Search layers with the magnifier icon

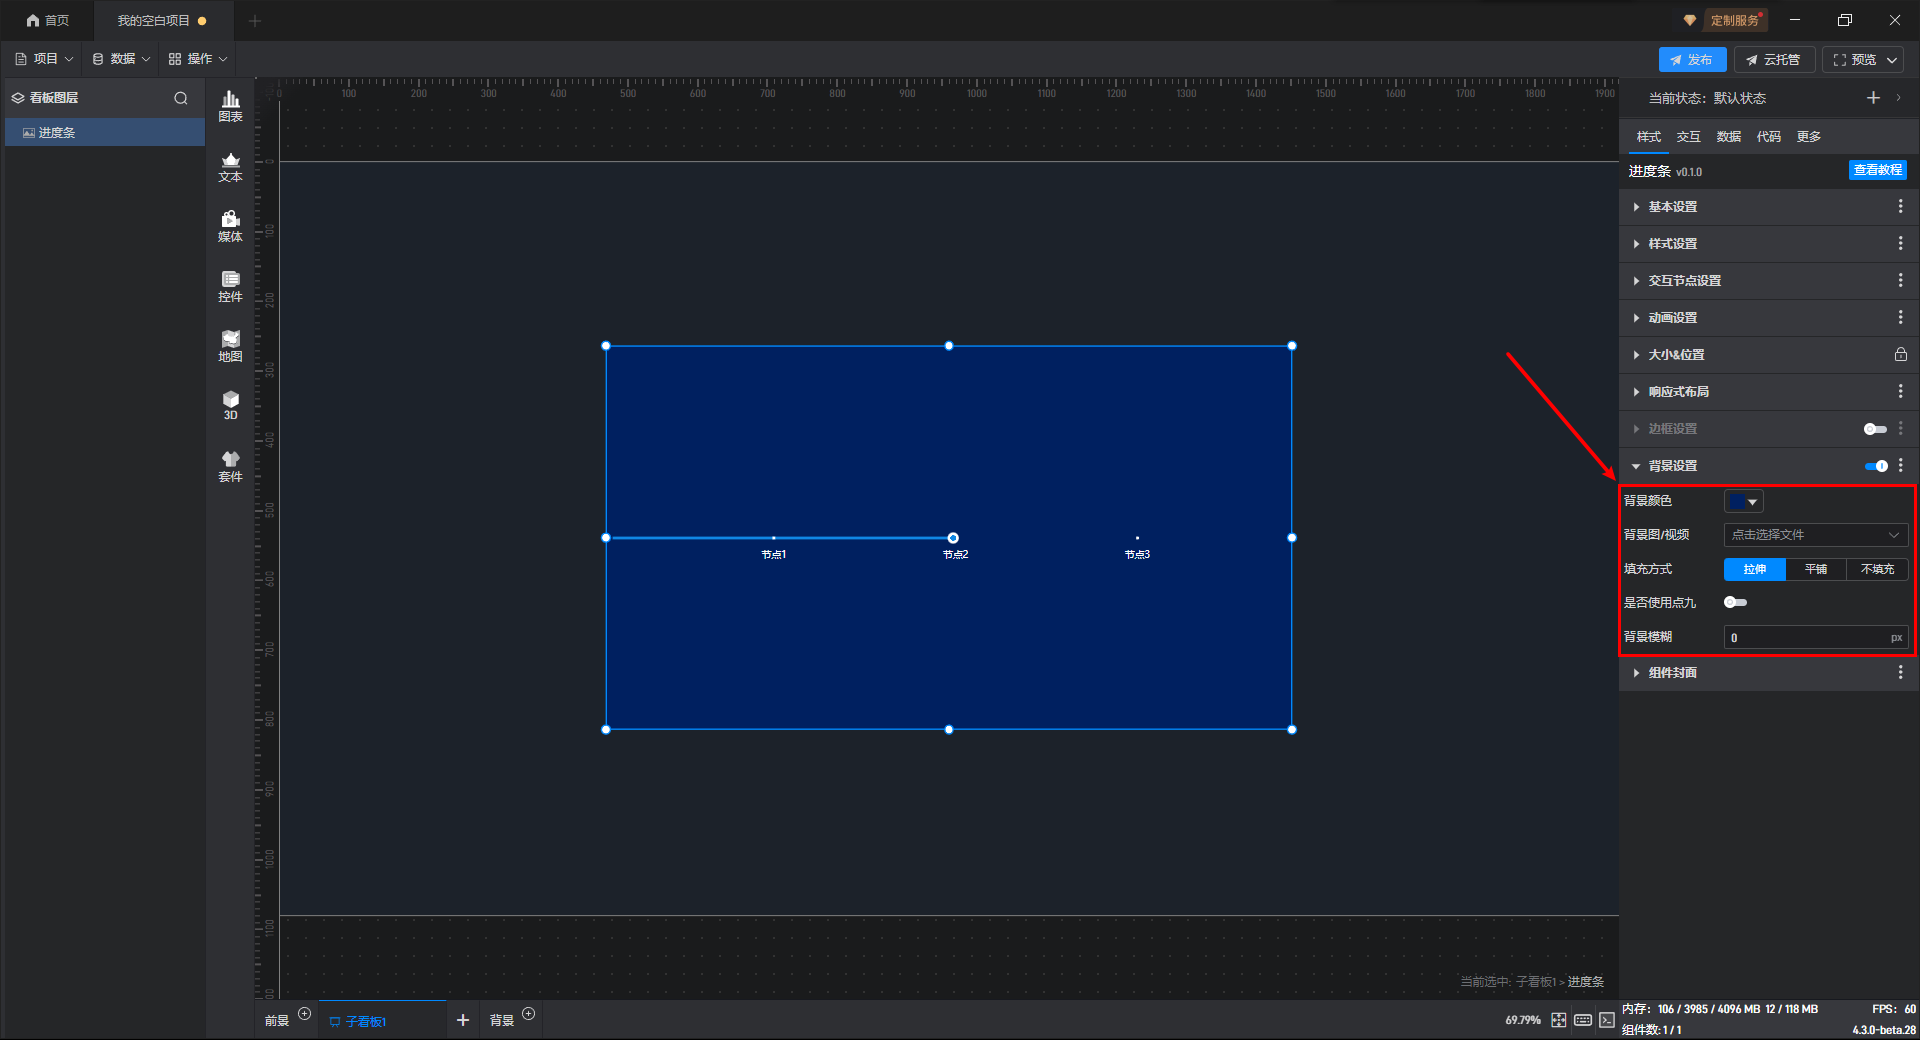(181, 98)
